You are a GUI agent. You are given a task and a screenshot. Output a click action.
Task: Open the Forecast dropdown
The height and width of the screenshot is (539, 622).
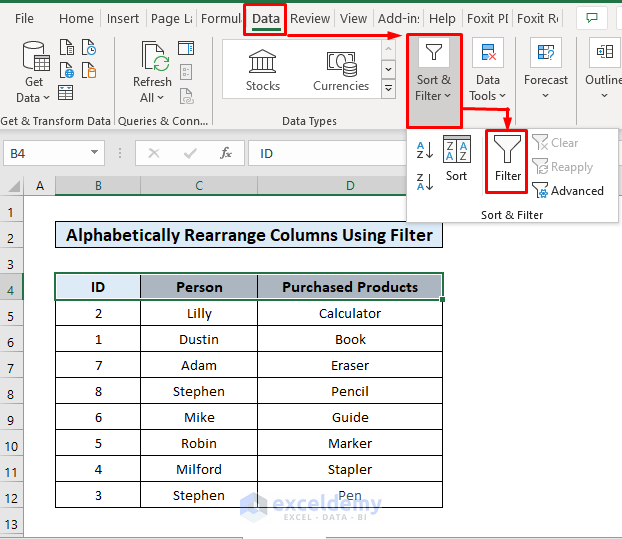tap(546, 70)
